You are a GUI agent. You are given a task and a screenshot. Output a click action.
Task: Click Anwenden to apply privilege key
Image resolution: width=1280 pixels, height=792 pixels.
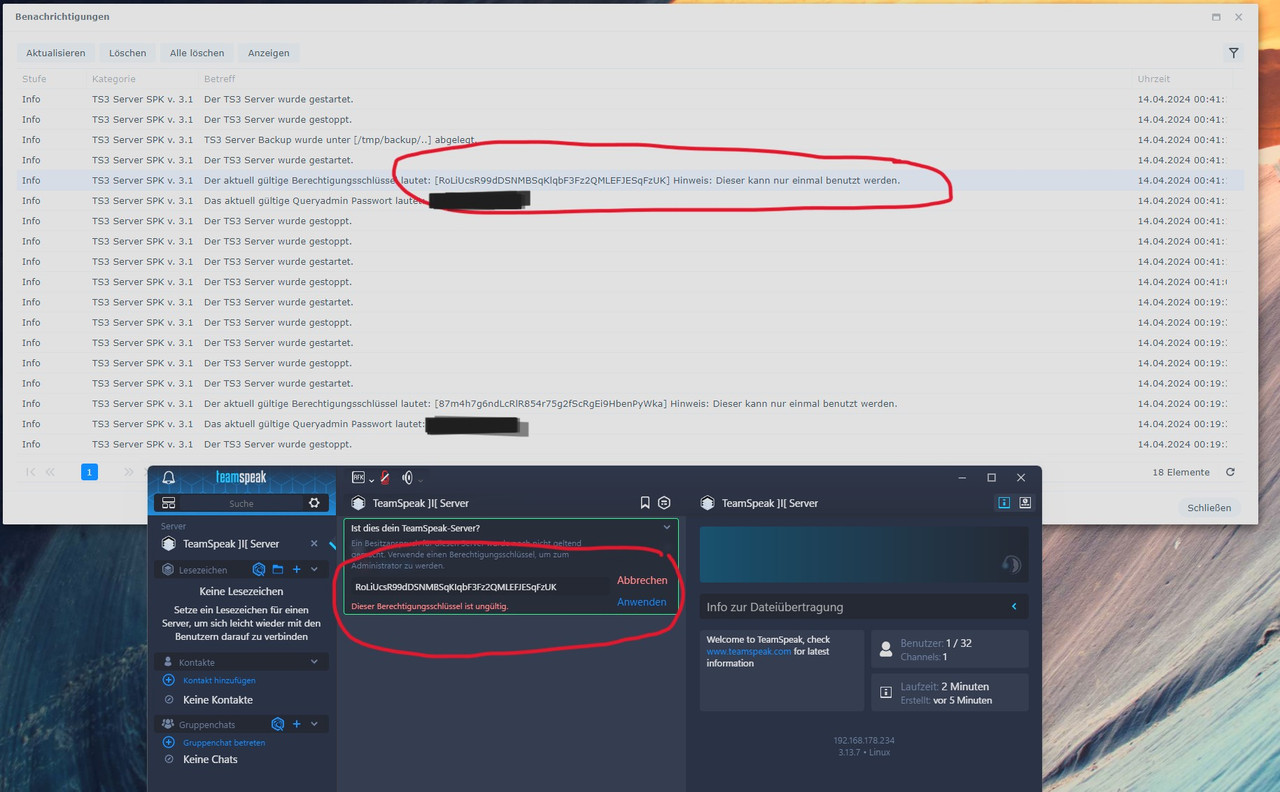642,602
